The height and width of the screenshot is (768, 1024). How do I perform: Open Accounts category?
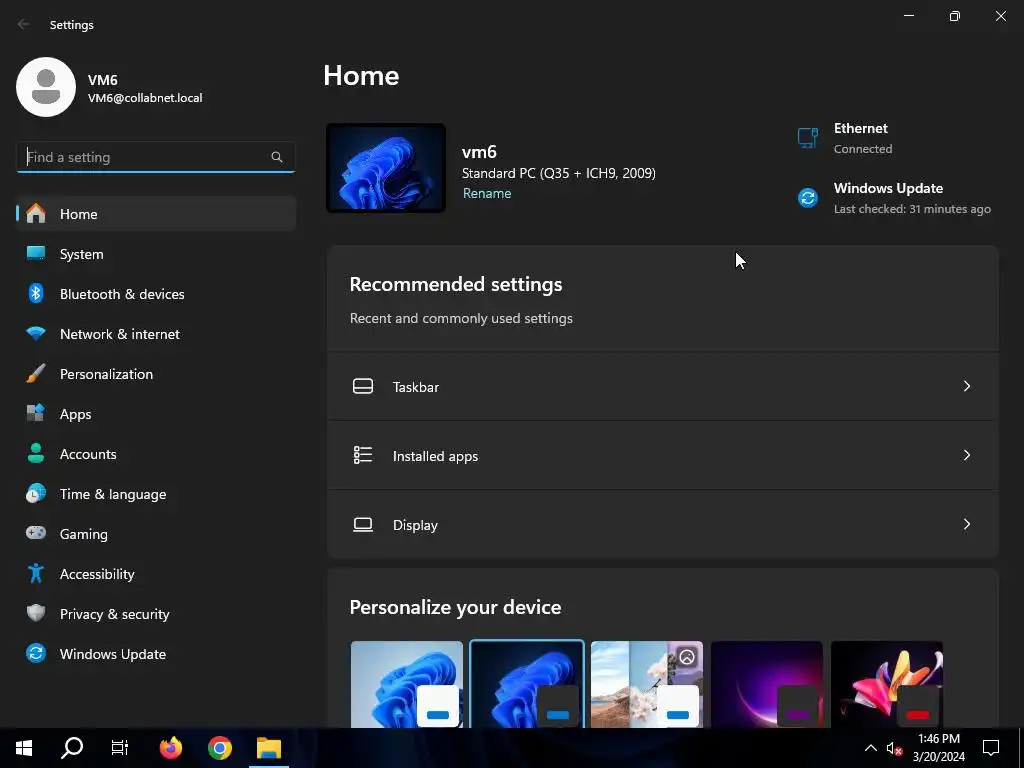(x=156, y=454)
